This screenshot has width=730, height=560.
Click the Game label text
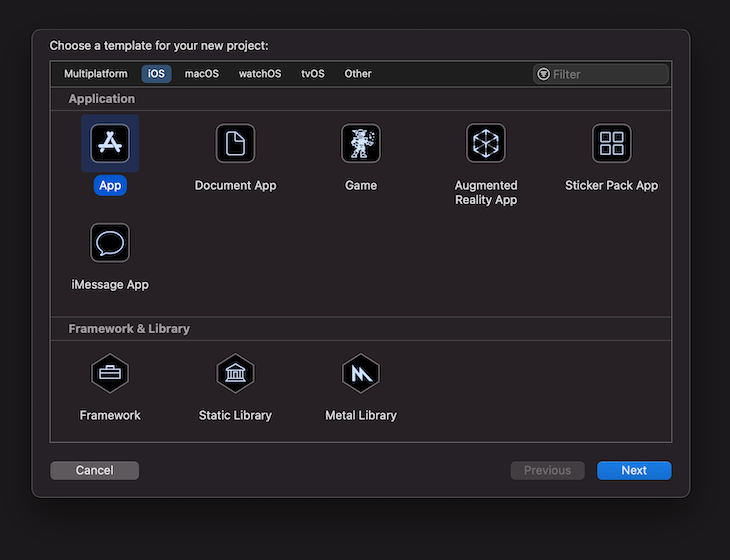[361, 185]
